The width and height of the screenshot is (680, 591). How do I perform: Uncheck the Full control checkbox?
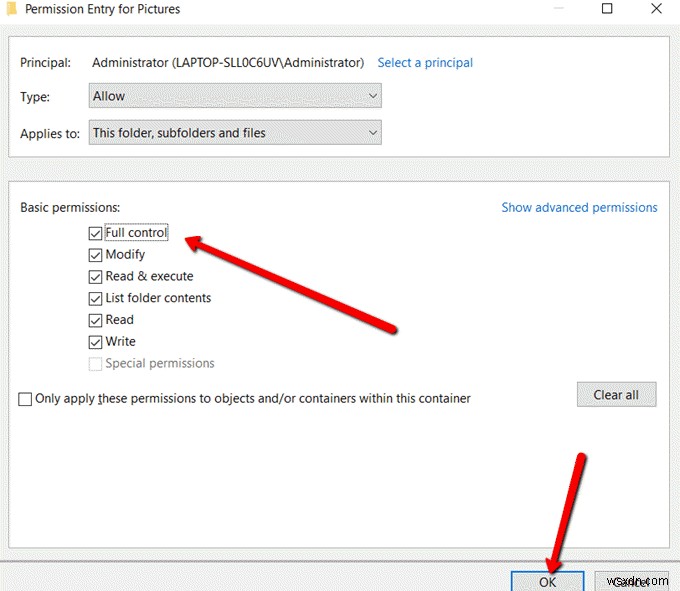point(95,233)
